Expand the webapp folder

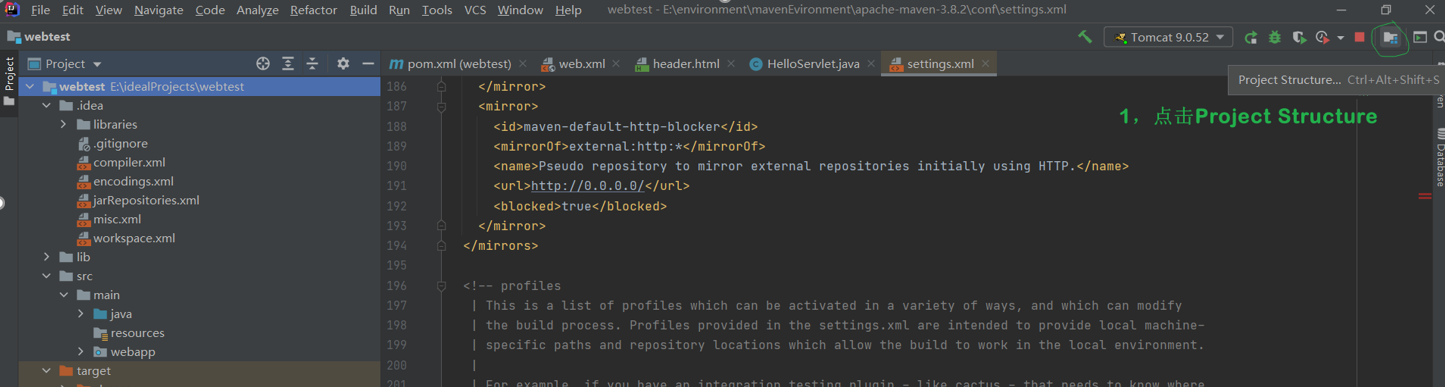click(x=81, y=352)
